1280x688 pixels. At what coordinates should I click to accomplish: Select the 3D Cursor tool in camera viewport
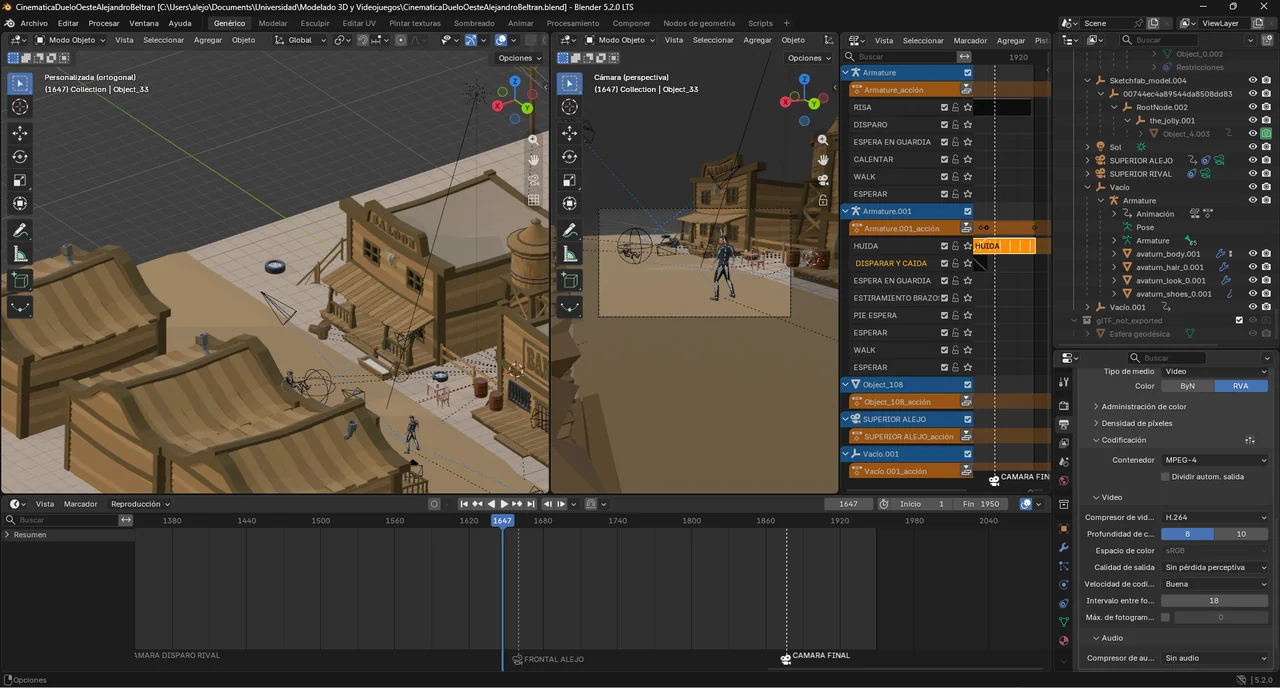point(569,107)
